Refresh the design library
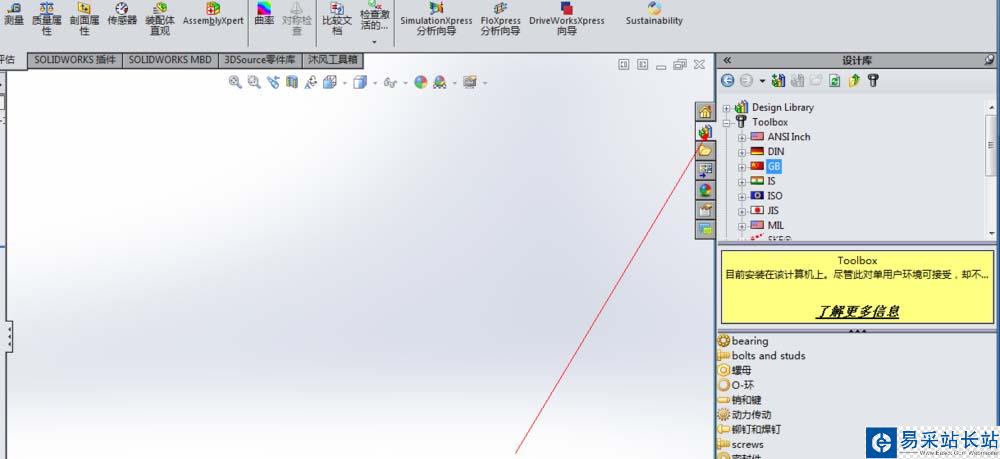The height and width of the screenshot is (459, 1000). [834, 81]
